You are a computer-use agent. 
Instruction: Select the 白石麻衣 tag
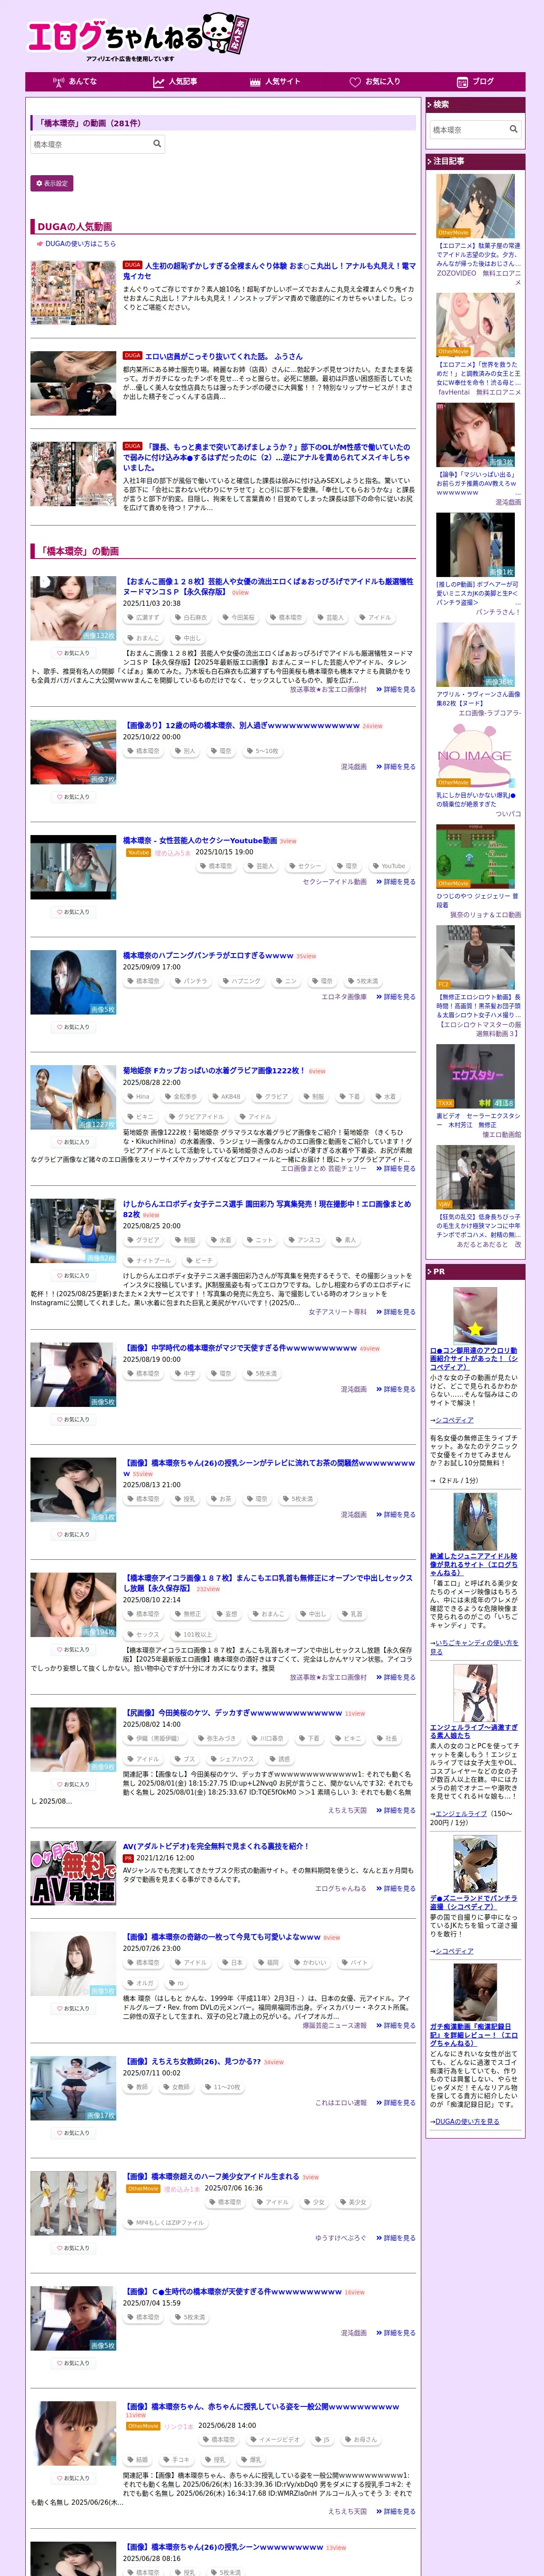(x=190, y=617)
